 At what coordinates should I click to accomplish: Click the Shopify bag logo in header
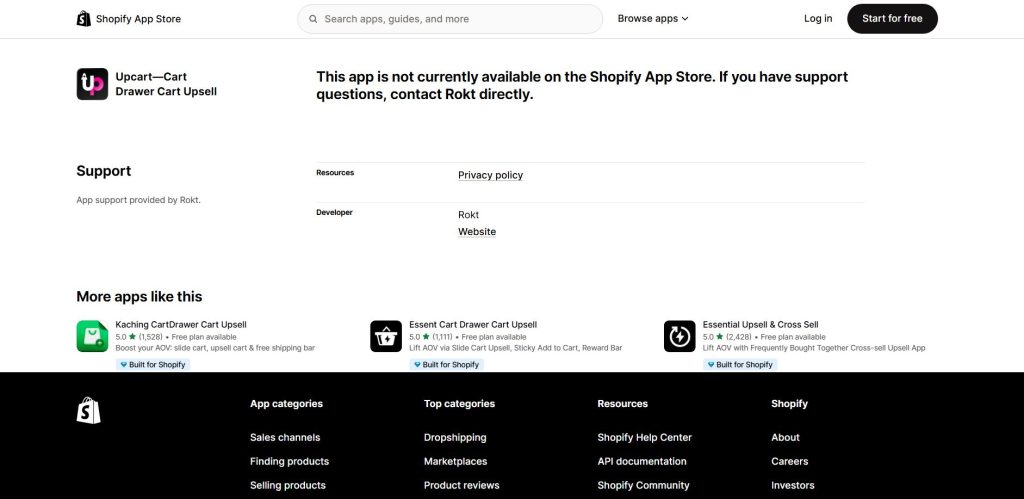[x=84, y=18]
